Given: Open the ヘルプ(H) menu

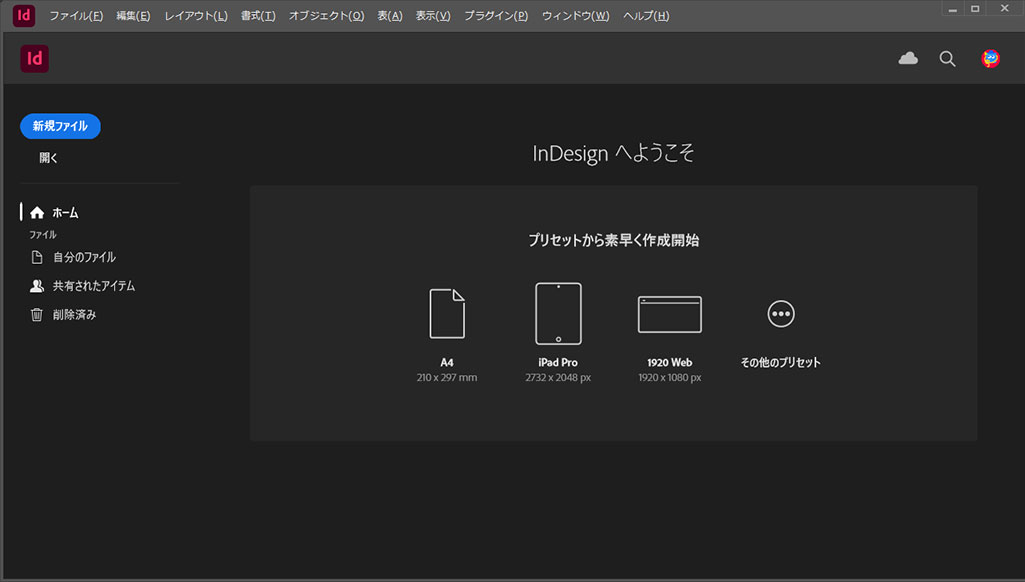Looking at the screenshot, I should pos(647,16).
